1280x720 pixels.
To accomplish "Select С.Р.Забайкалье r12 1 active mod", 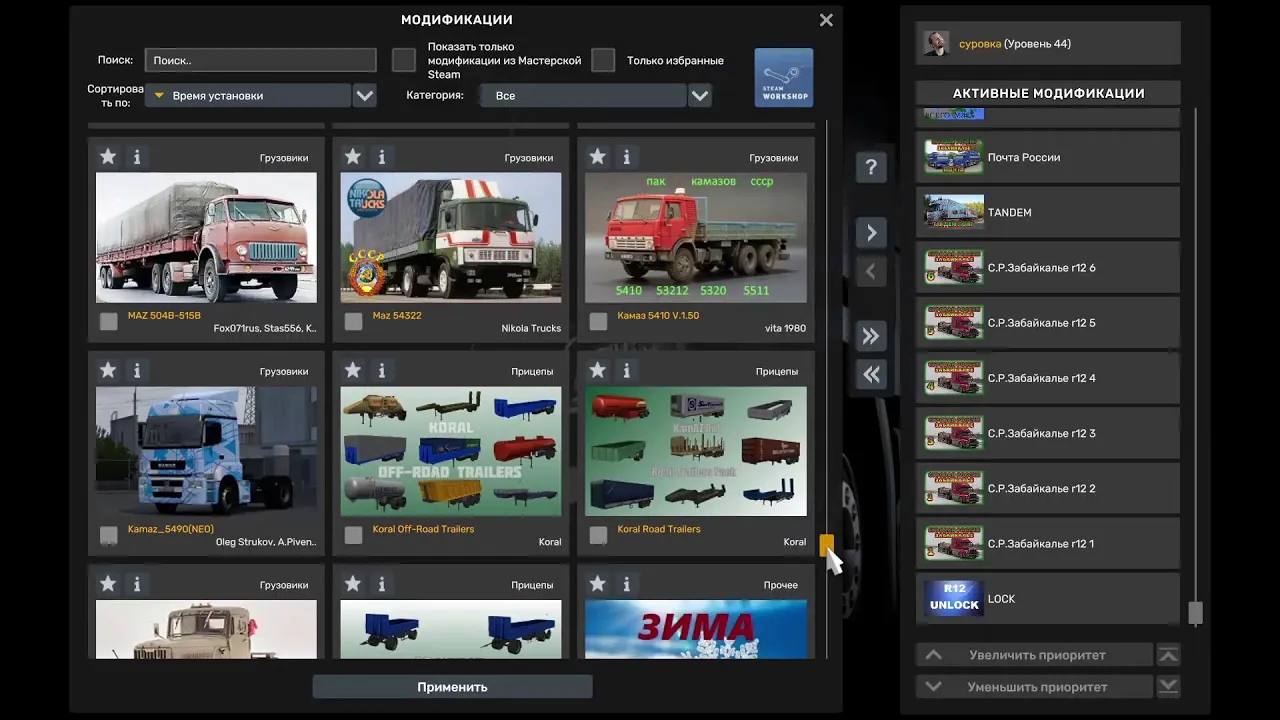I will pos(1048,544).
